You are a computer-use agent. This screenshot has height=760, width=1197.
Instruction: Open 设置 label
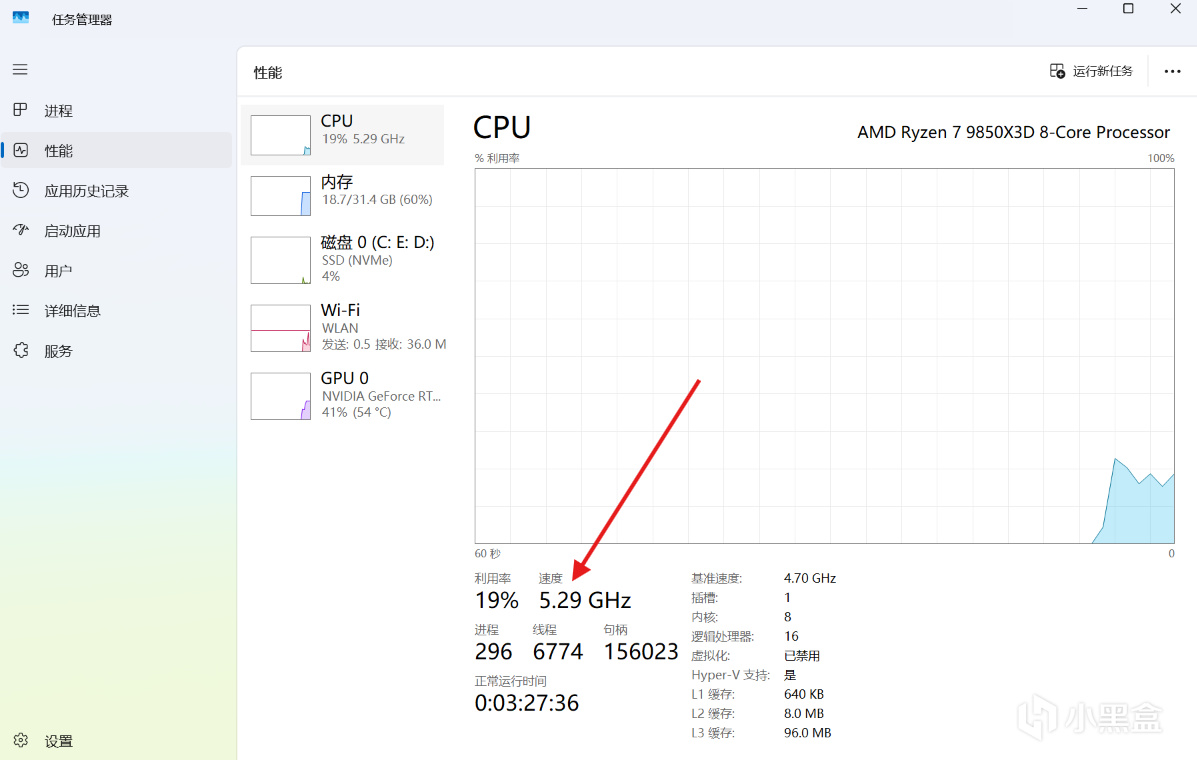(59, 741)
